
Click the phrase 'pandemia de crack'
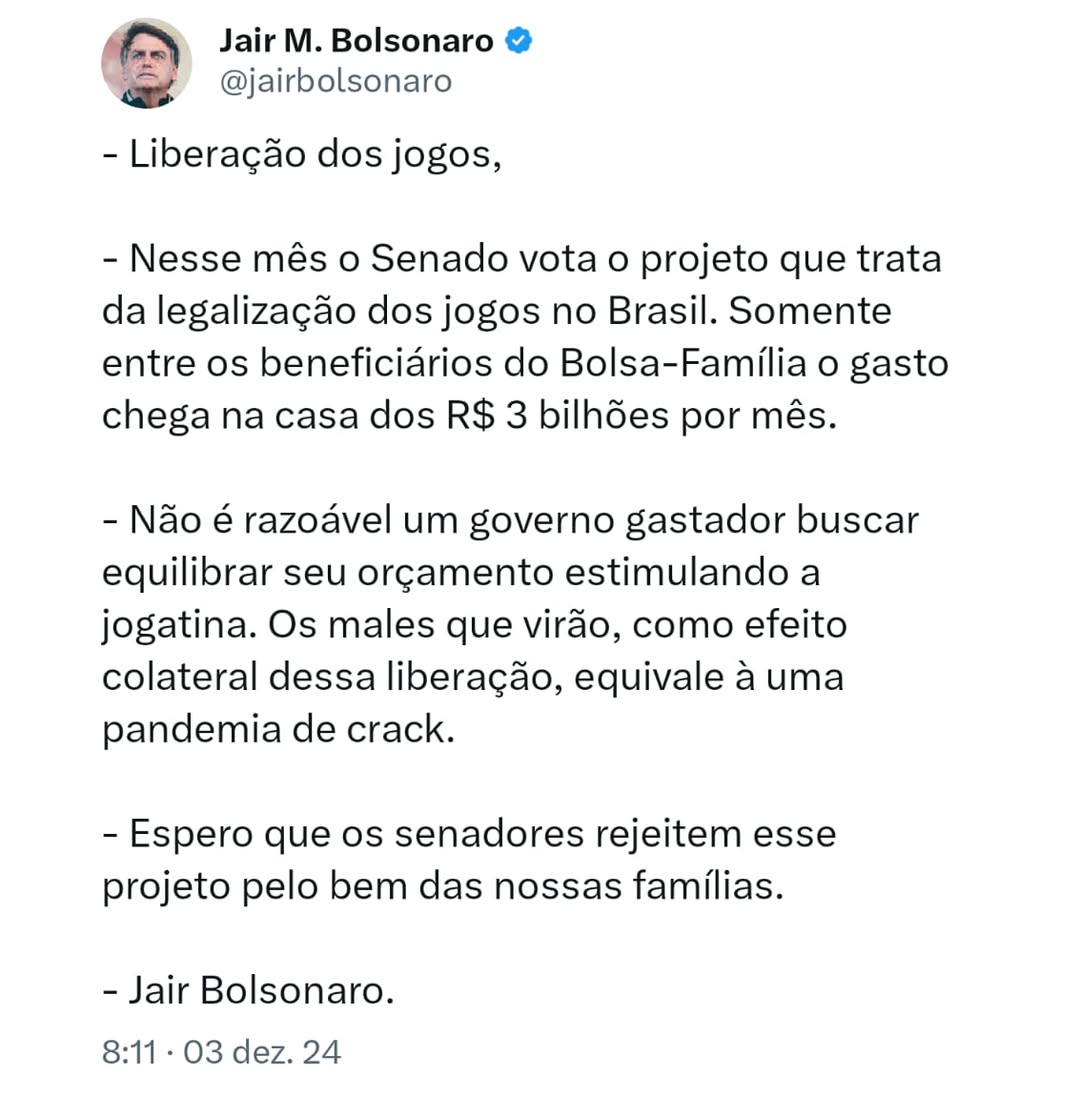(x=279, y=730)
